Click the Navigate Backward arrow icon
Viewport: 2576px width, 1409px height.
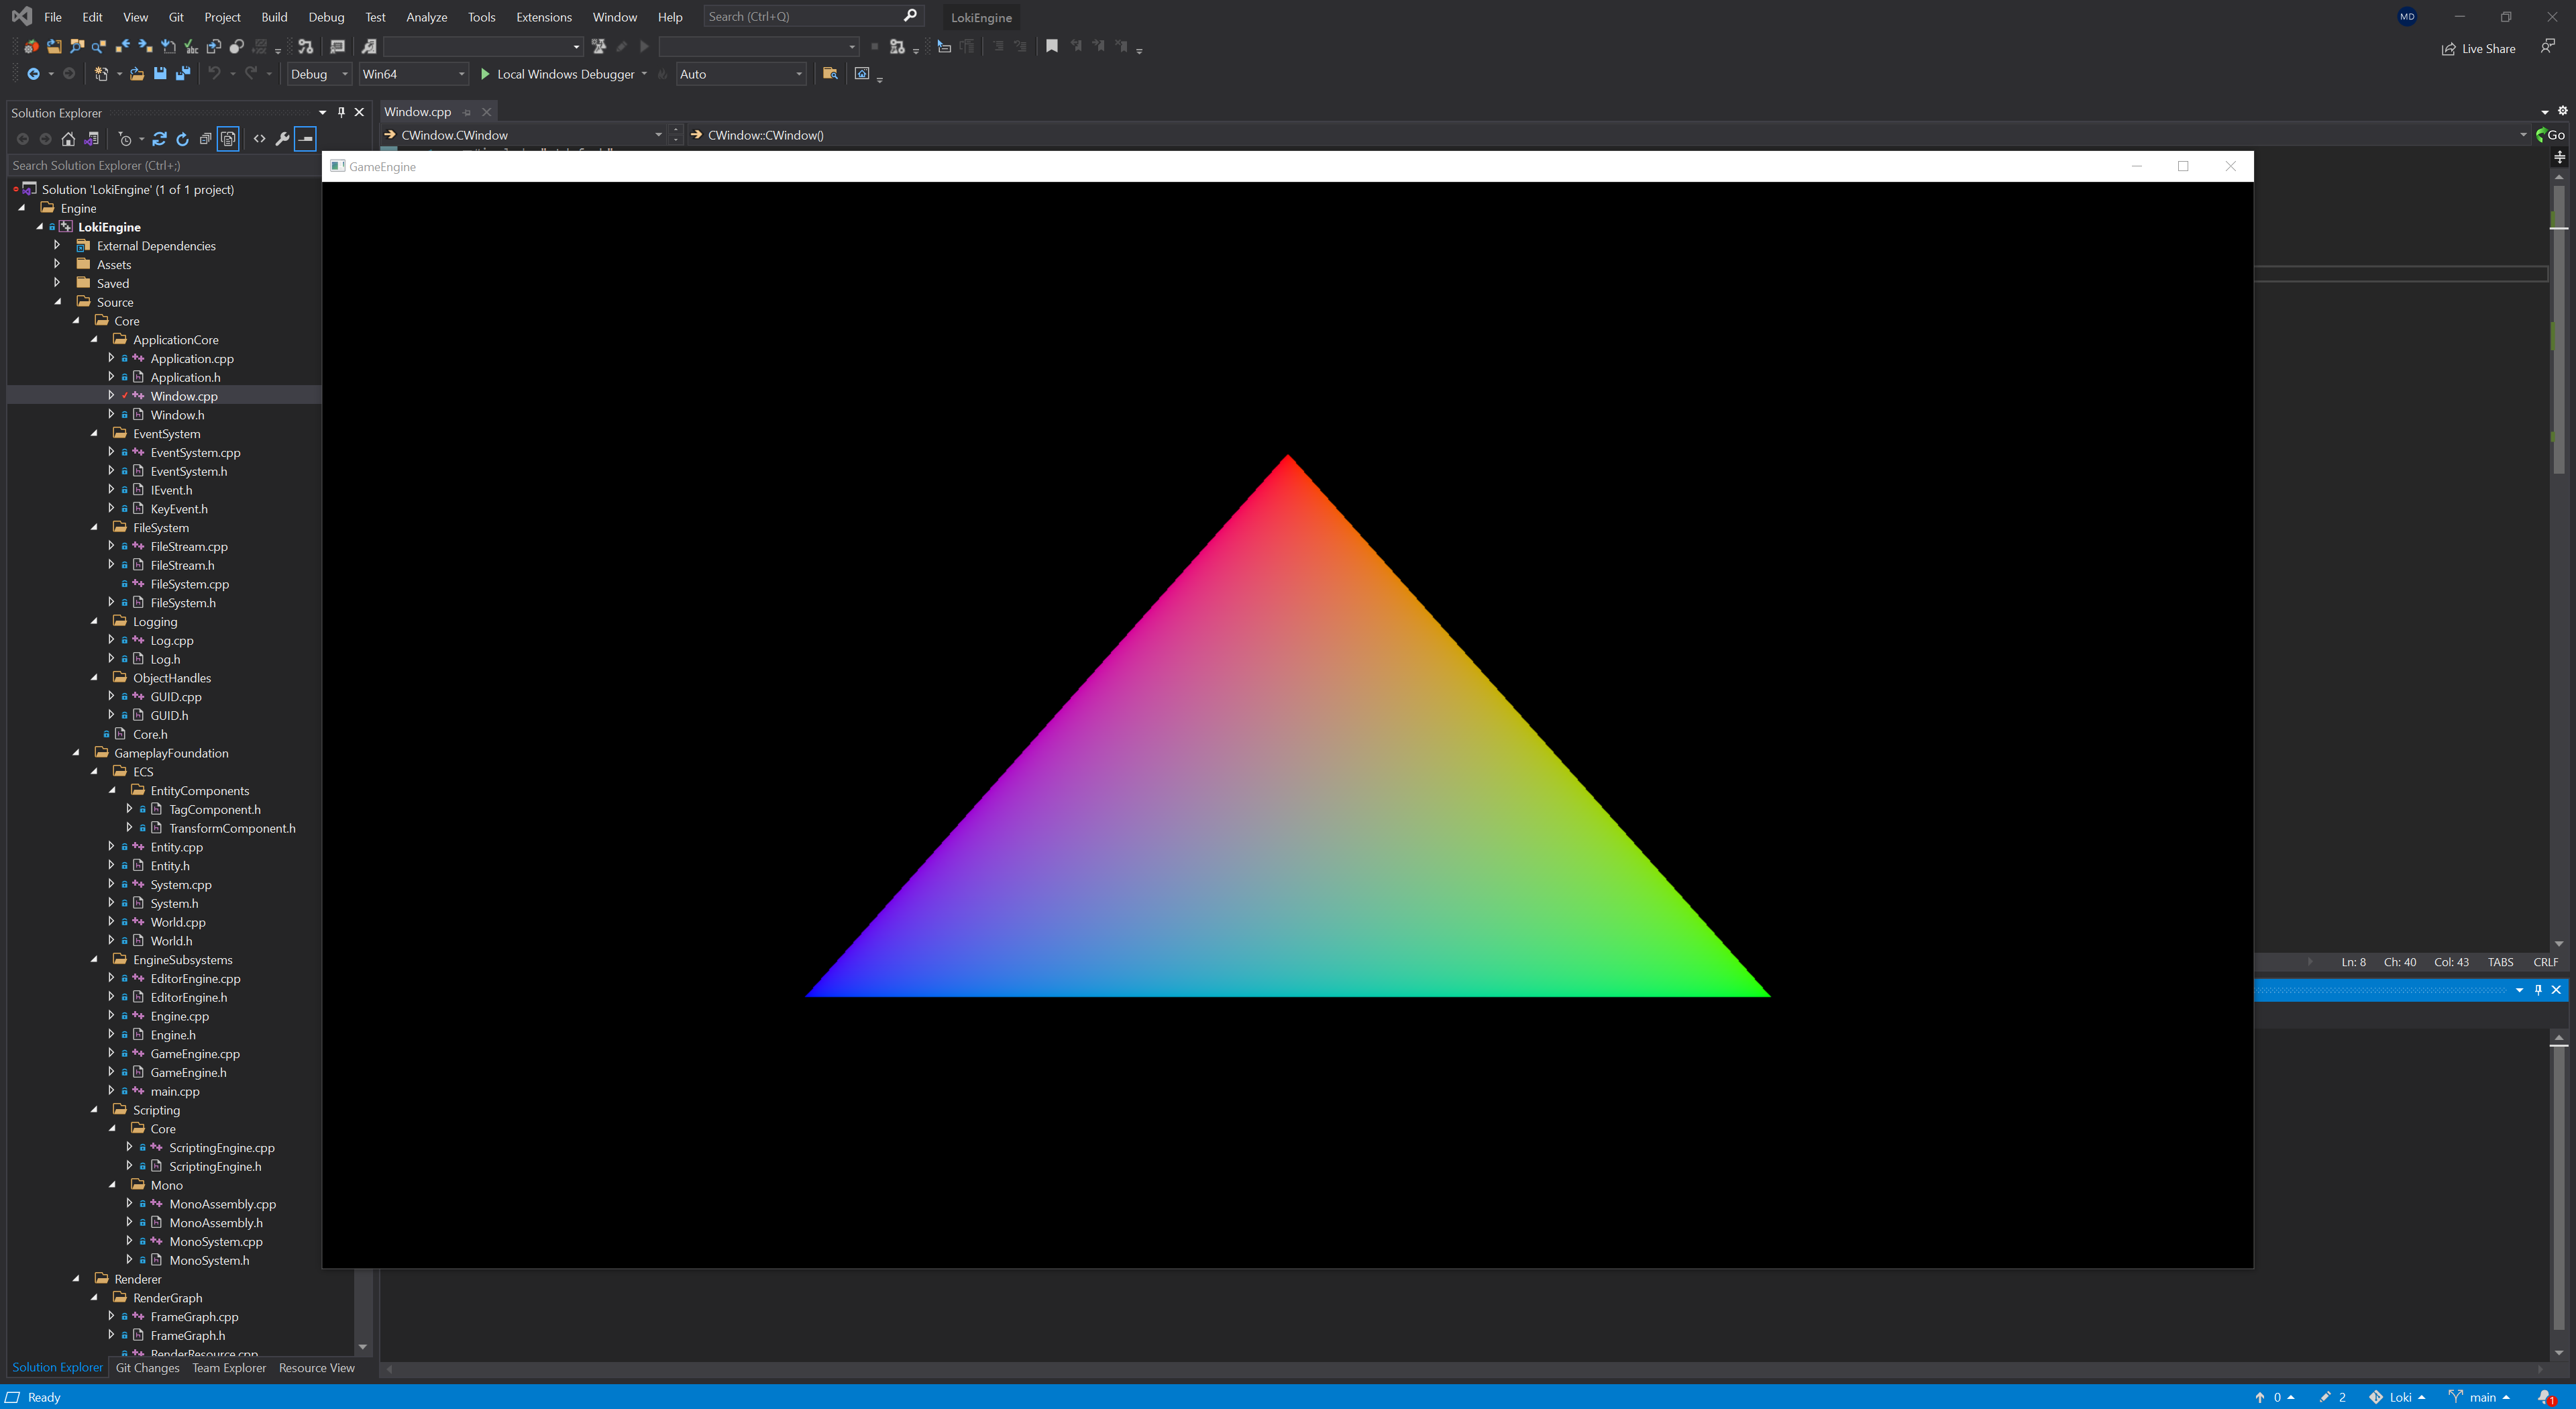33,74
